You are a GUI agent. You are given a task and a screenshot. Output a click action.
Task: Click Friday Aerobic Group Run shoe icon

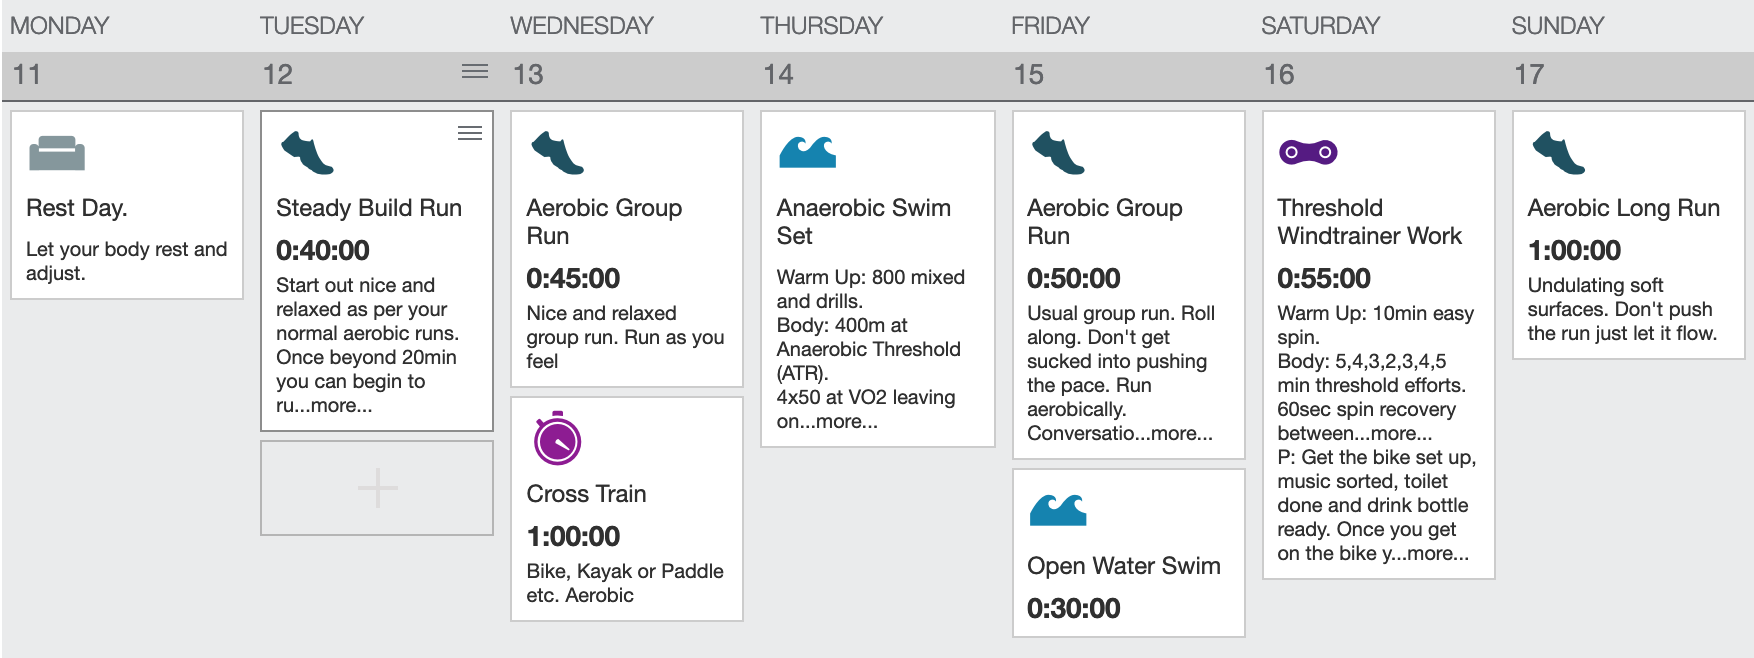click(x=1058, y=153)
